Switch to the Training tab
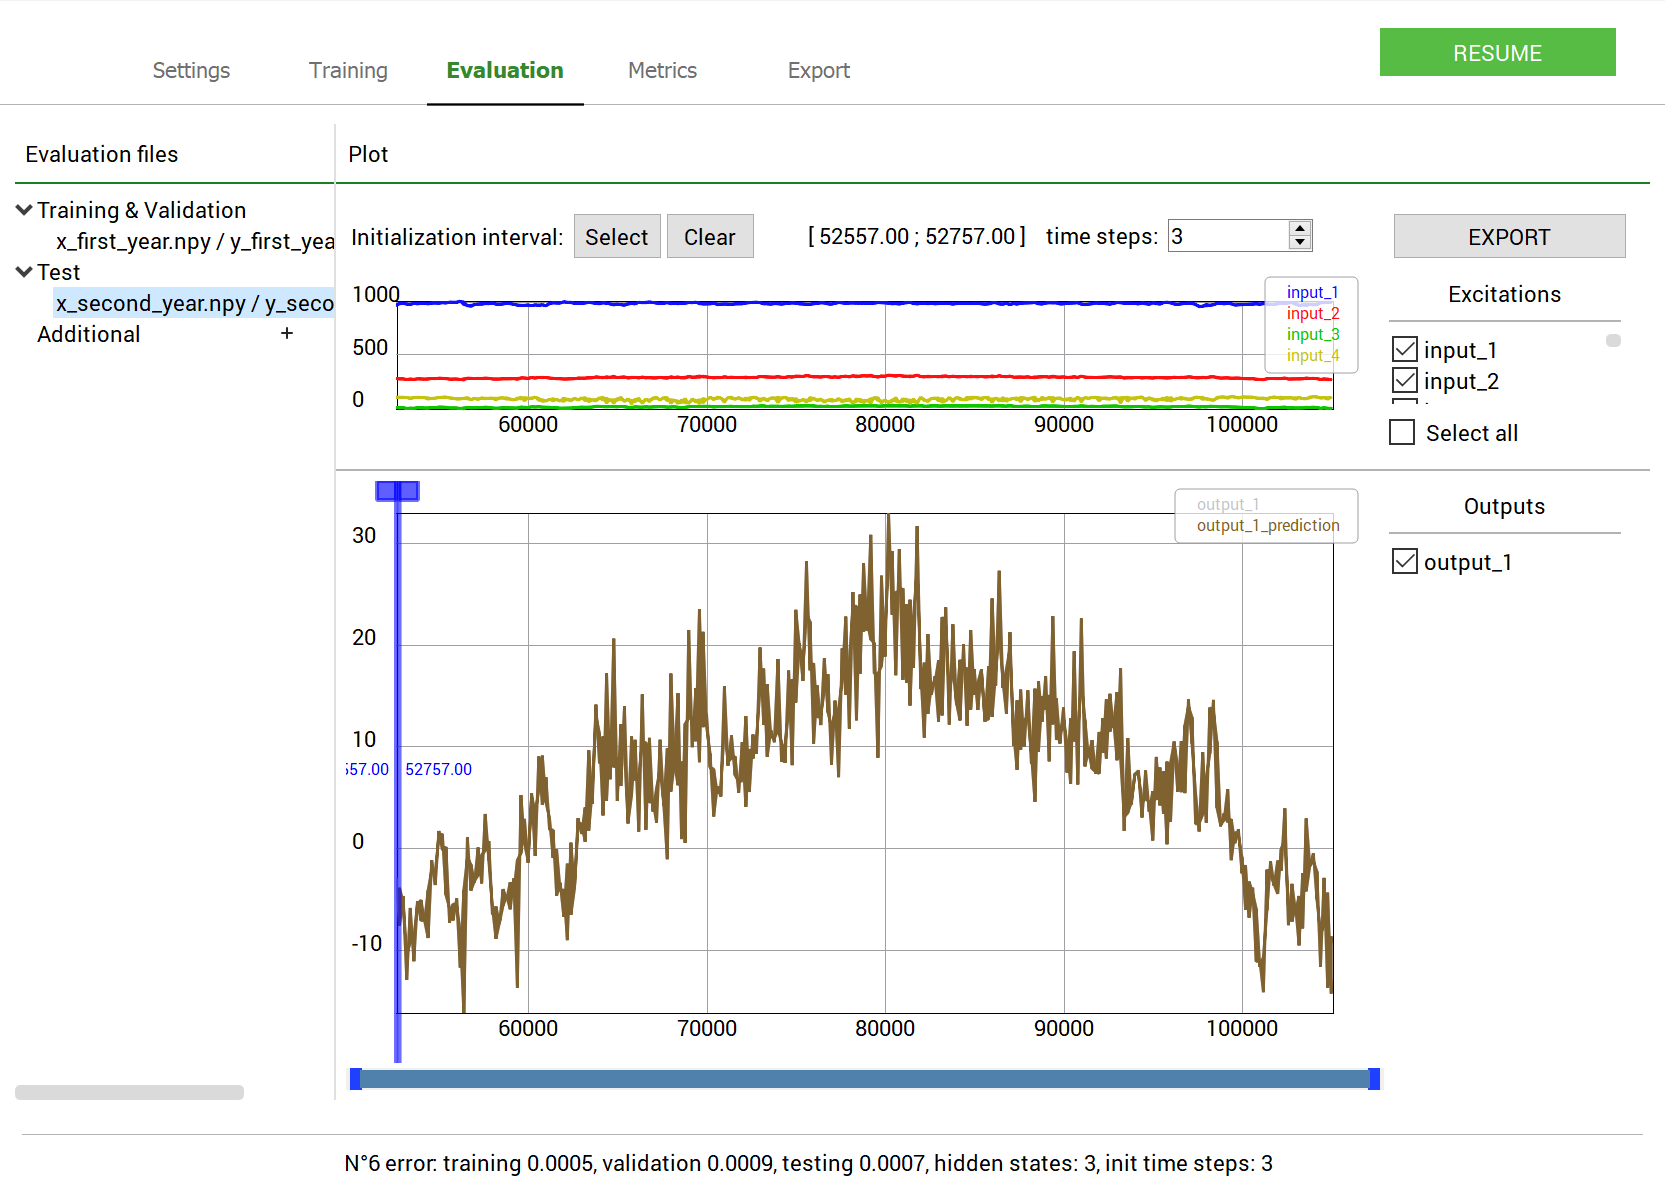This screenshot has width=1665, height=1185. tap(348, 70)
